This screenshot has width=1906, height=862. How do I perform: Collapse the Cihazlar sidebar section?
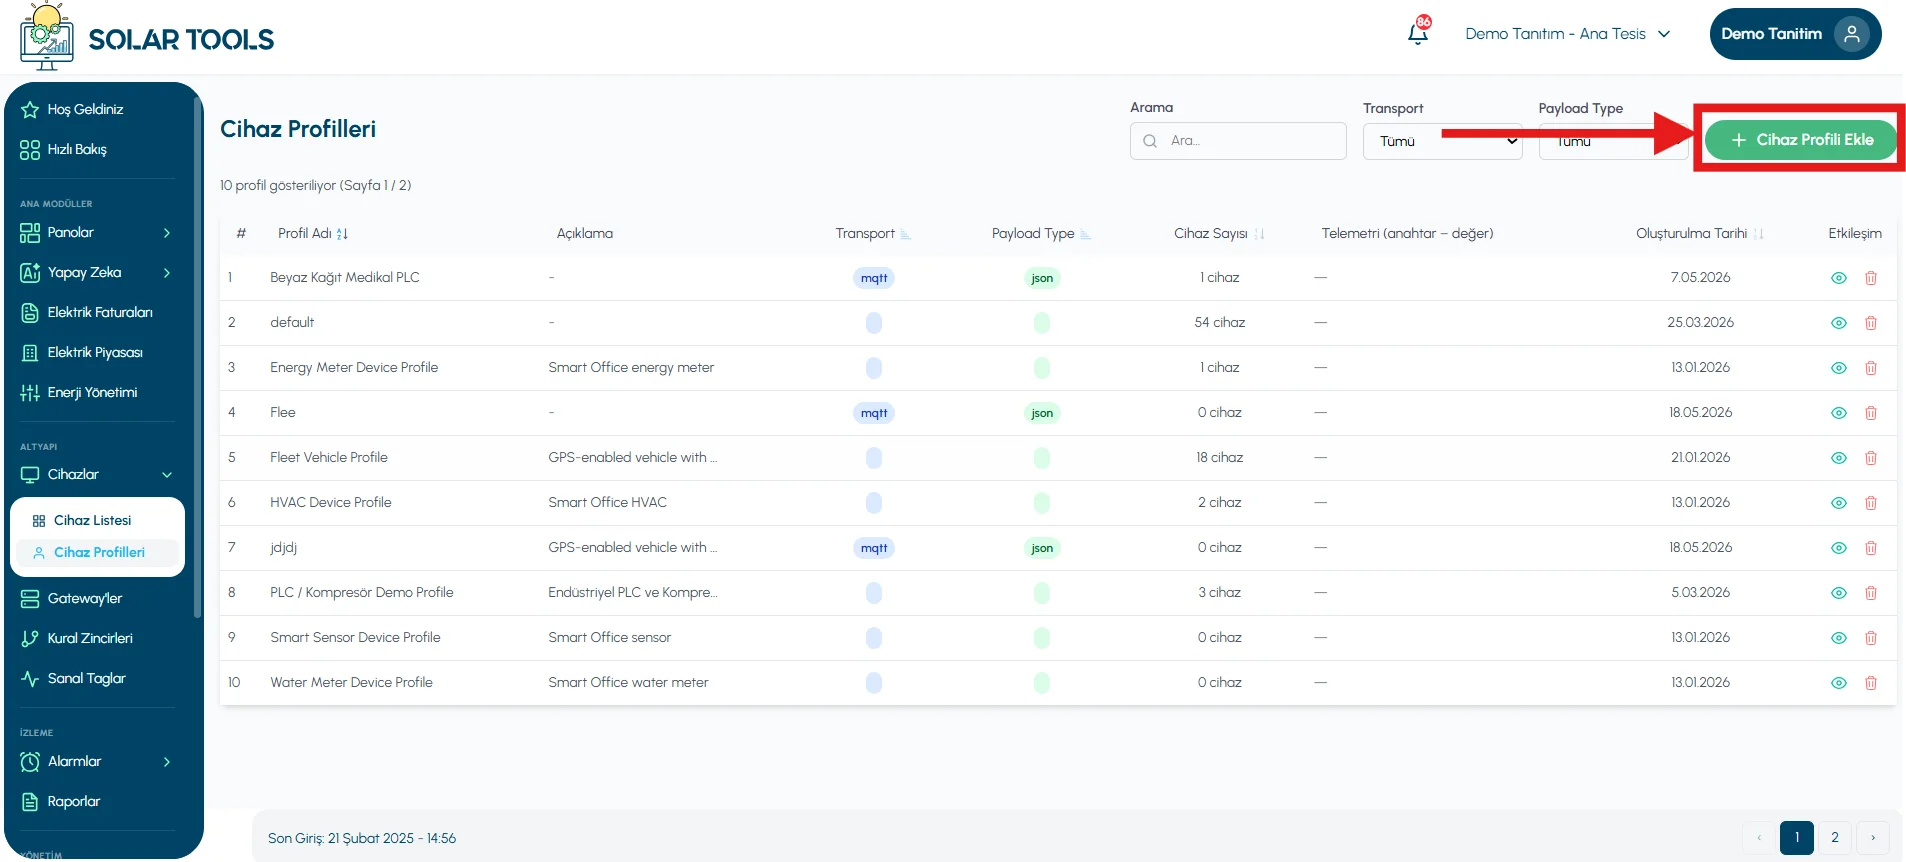pyautogui.click(x=96, y=475)
